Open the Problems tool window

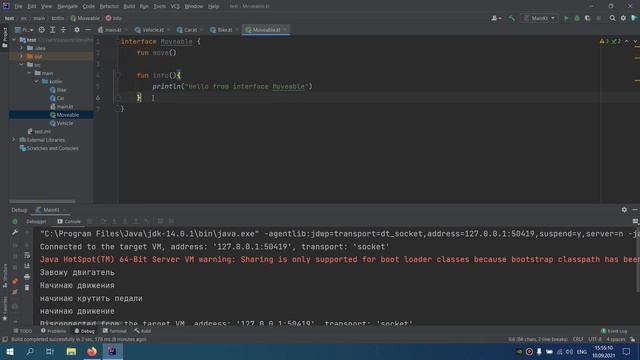tap(53, 331)
